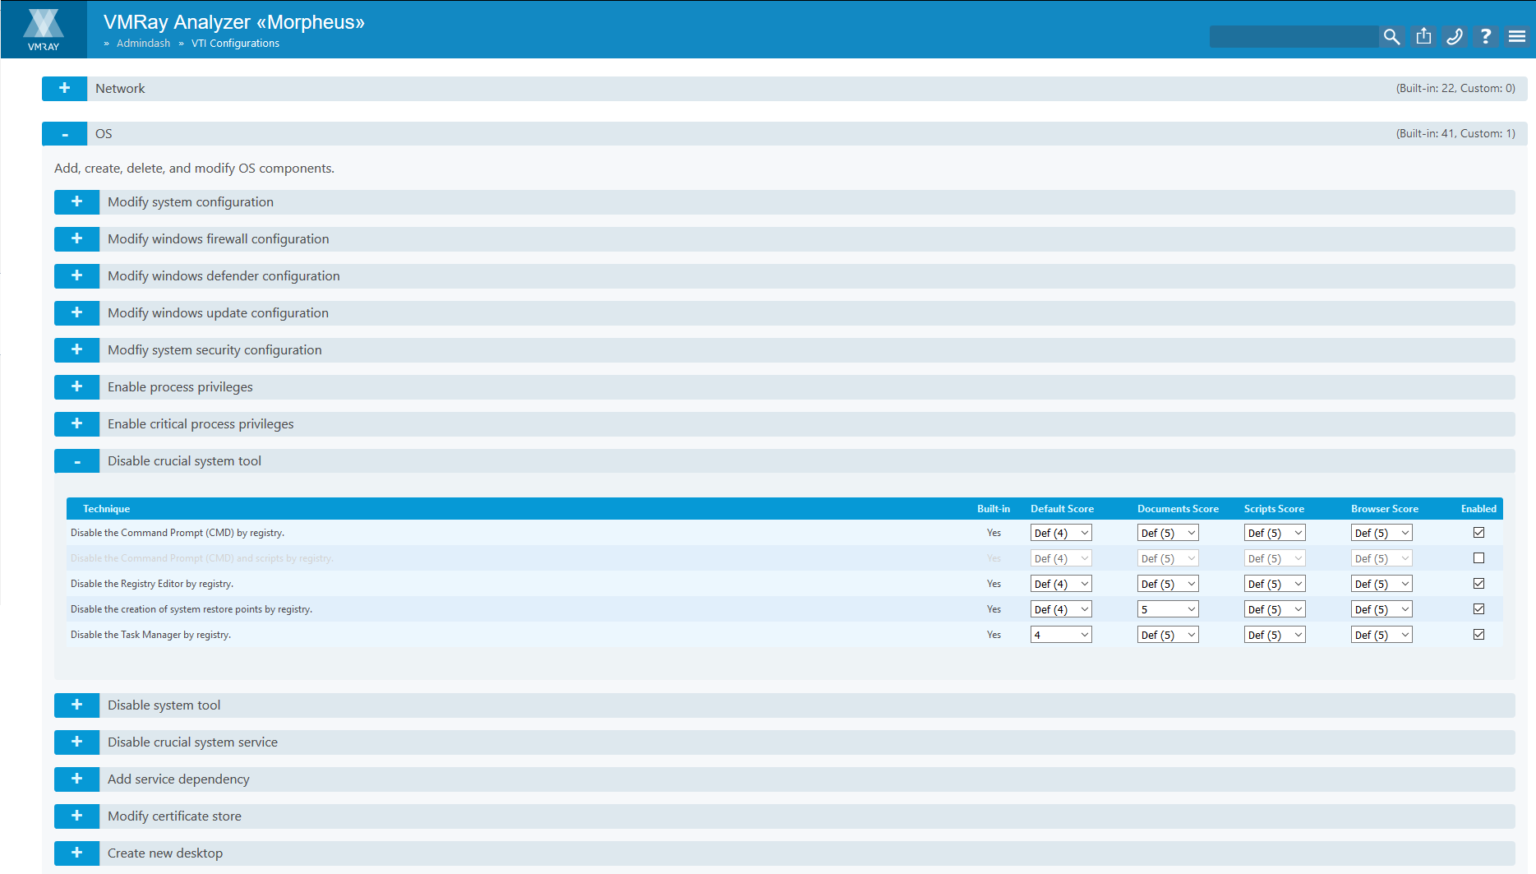This screenshot has height=874, width=1536.
Task: Collapse the Disable crucial system tool section
Action: (x=77, y=460)
